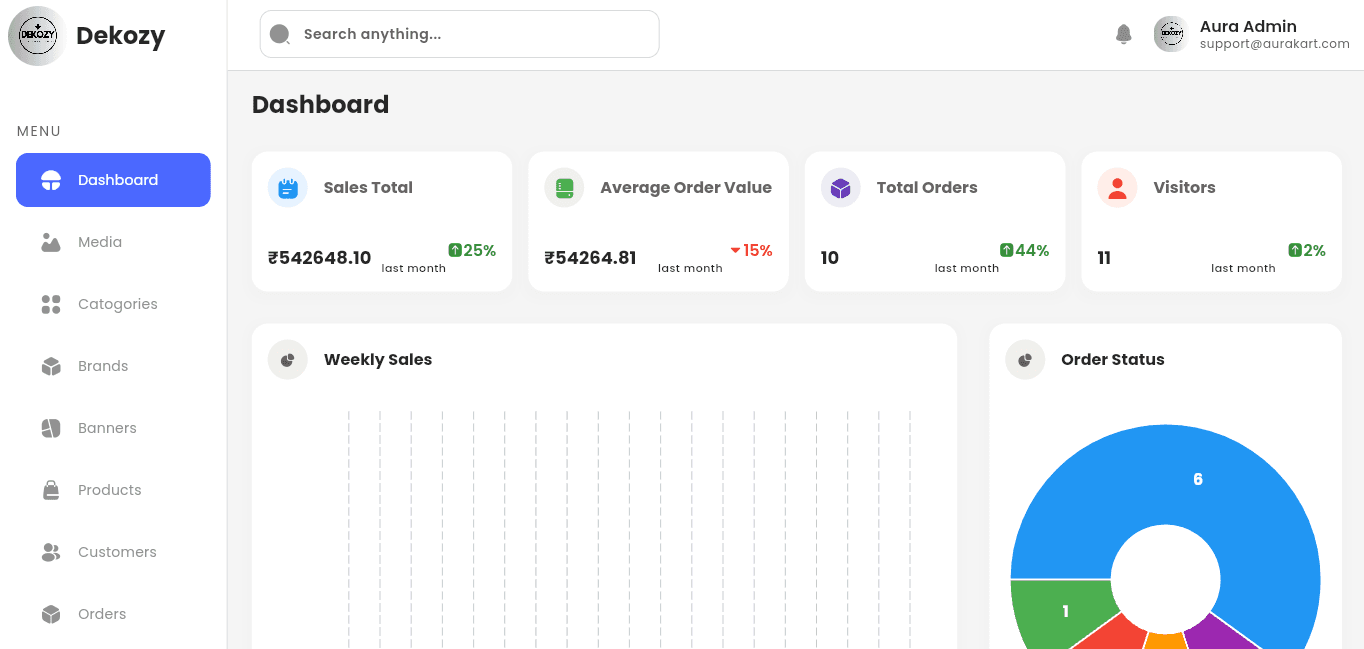Click the Order Status title

[x=1113, y=360]
